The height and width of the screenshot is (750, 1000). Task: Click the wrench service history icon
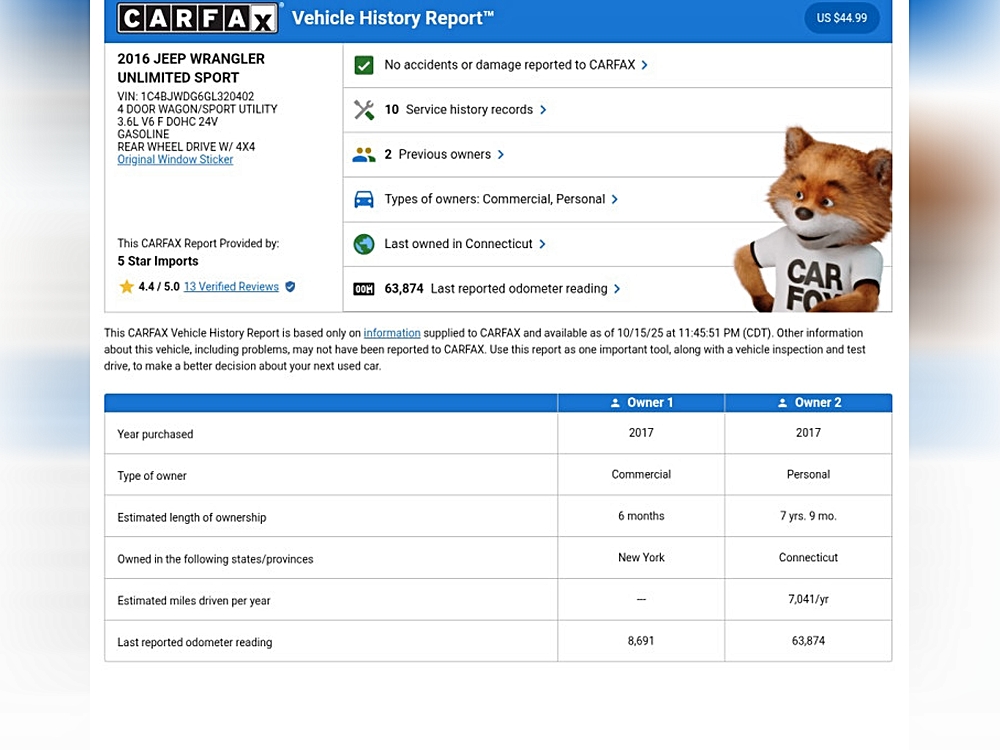pos(364,110)
